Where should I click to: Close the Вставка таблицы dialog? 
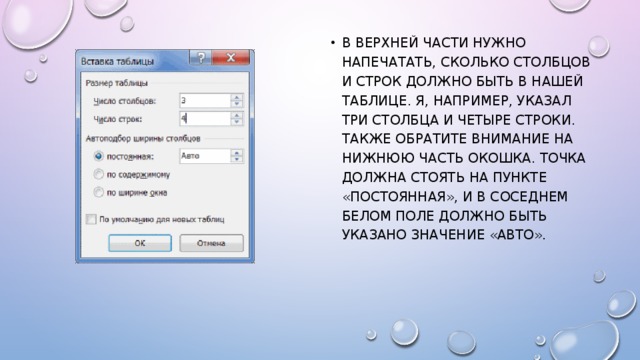pos(231,58)
